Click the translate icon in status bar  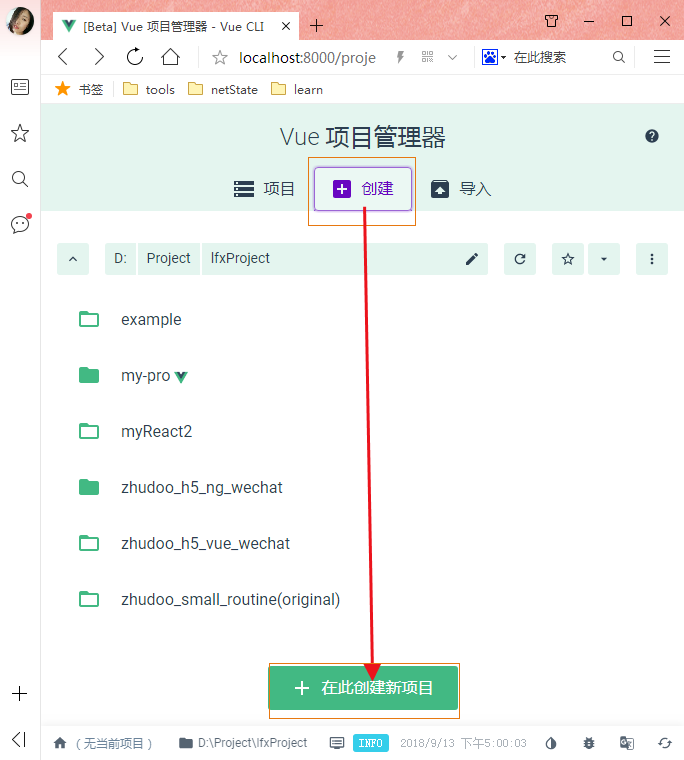click(627, 743)
